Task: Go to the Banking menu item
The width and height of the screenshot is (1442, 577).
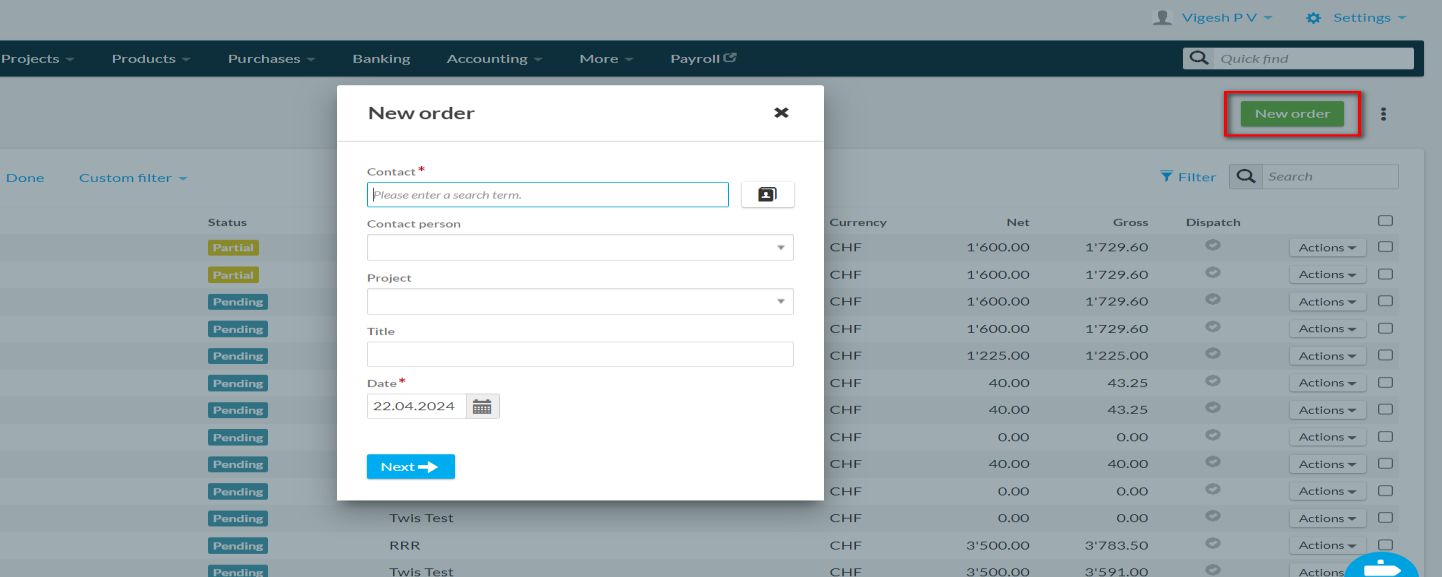Action: tap(381, 59)
